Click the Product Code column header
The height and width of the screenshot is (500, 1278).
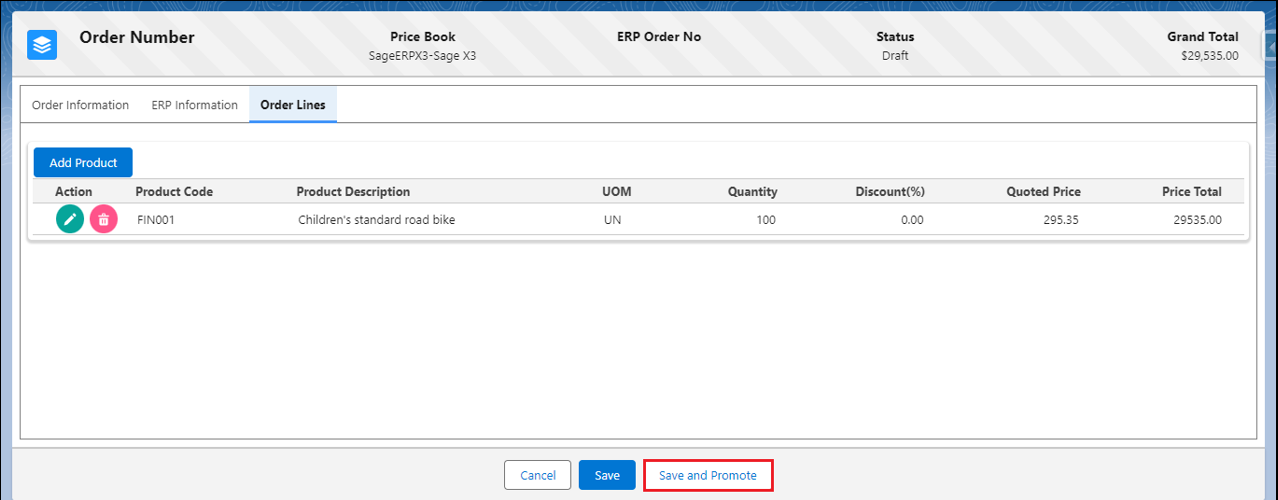coord(174,192)
